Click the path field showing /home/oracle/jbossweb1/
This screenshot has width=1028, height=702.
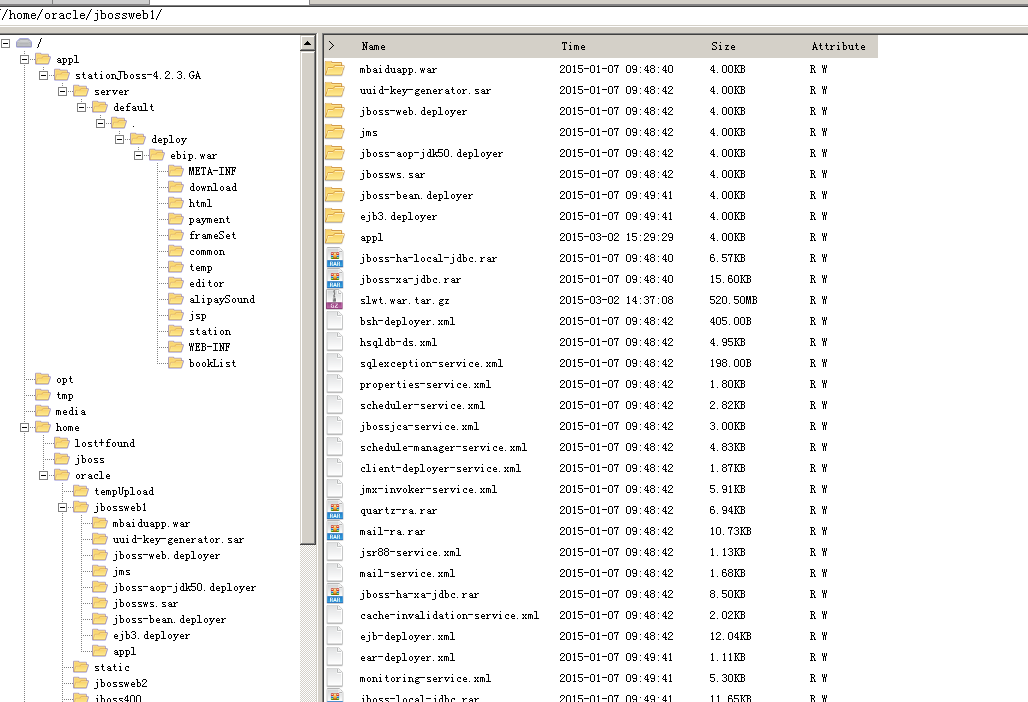point(514,15)
